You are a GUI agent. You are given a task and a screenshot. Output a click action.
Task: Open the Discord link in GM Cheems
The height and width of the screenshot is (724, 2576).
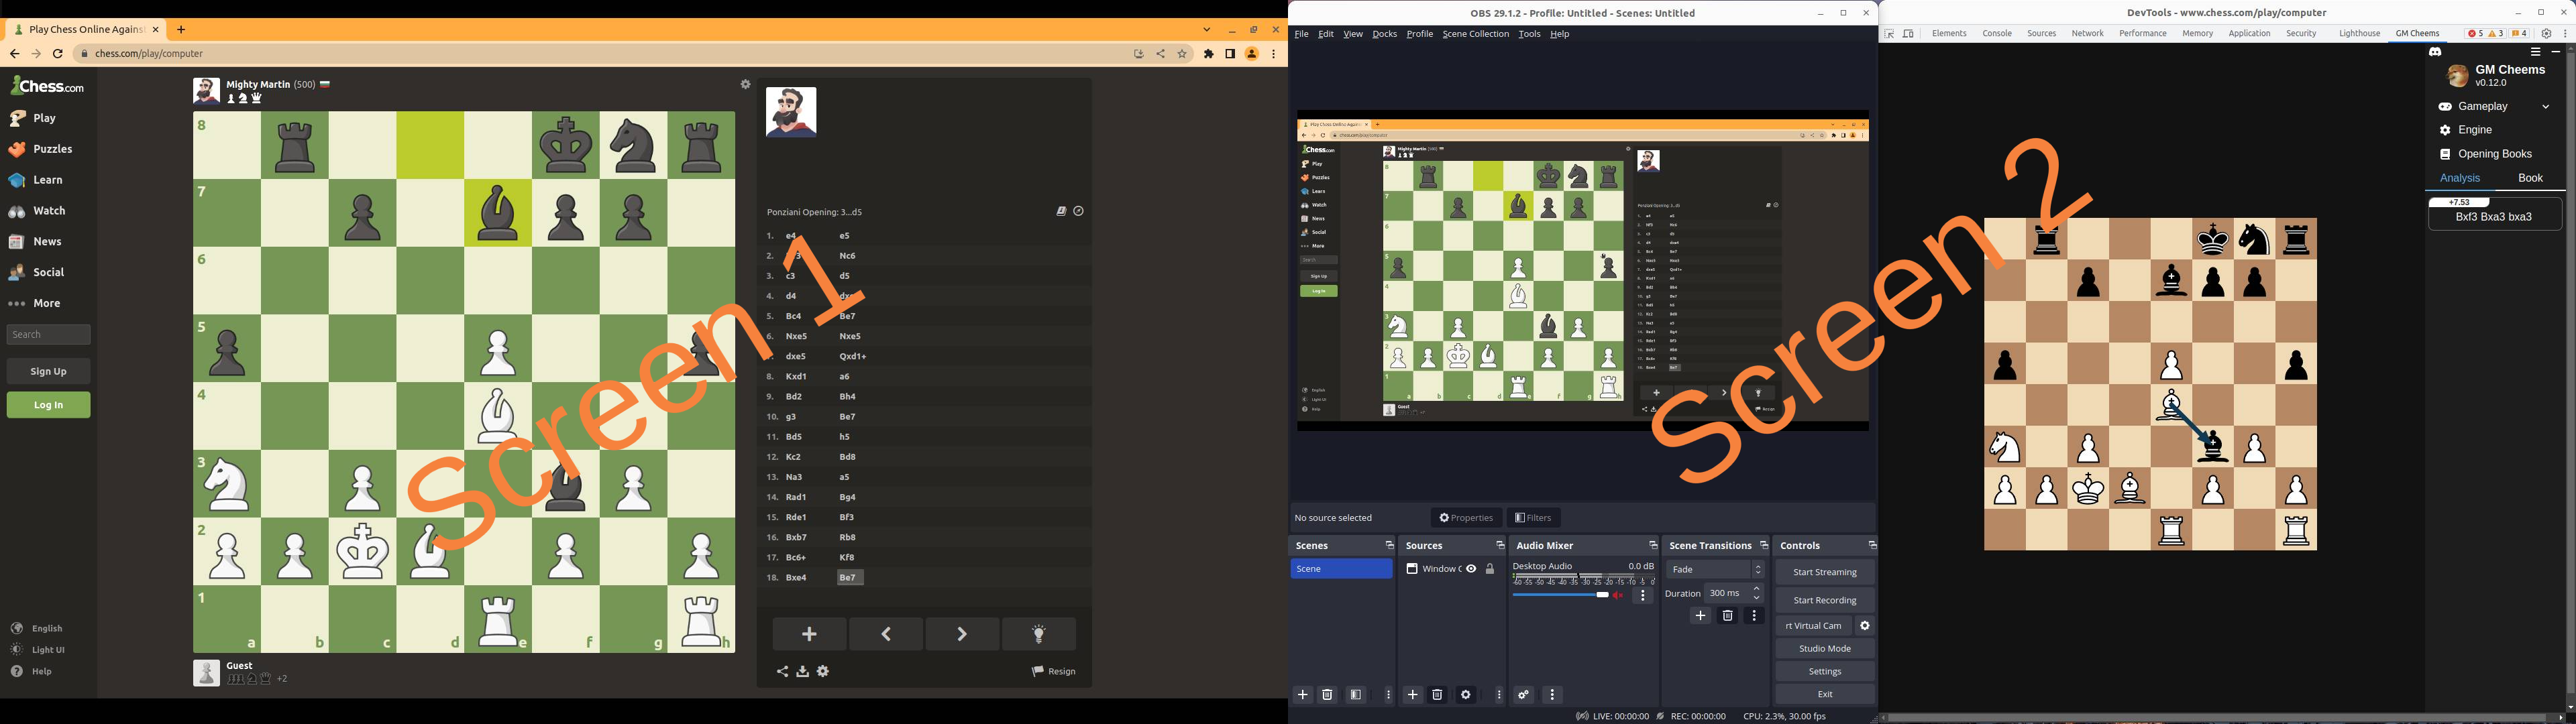2435,52
